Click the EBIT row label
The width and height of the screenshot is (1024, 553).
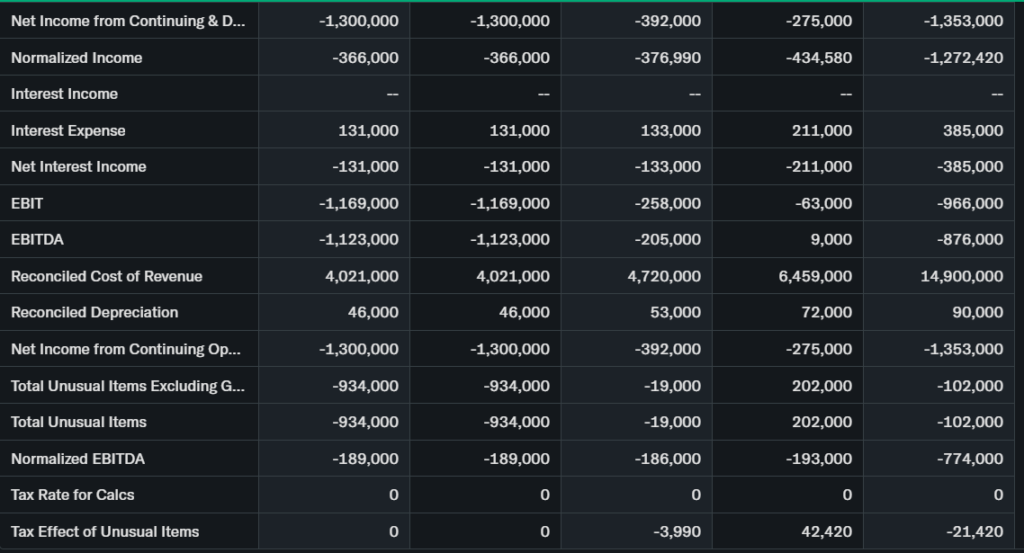pos(27,203)
